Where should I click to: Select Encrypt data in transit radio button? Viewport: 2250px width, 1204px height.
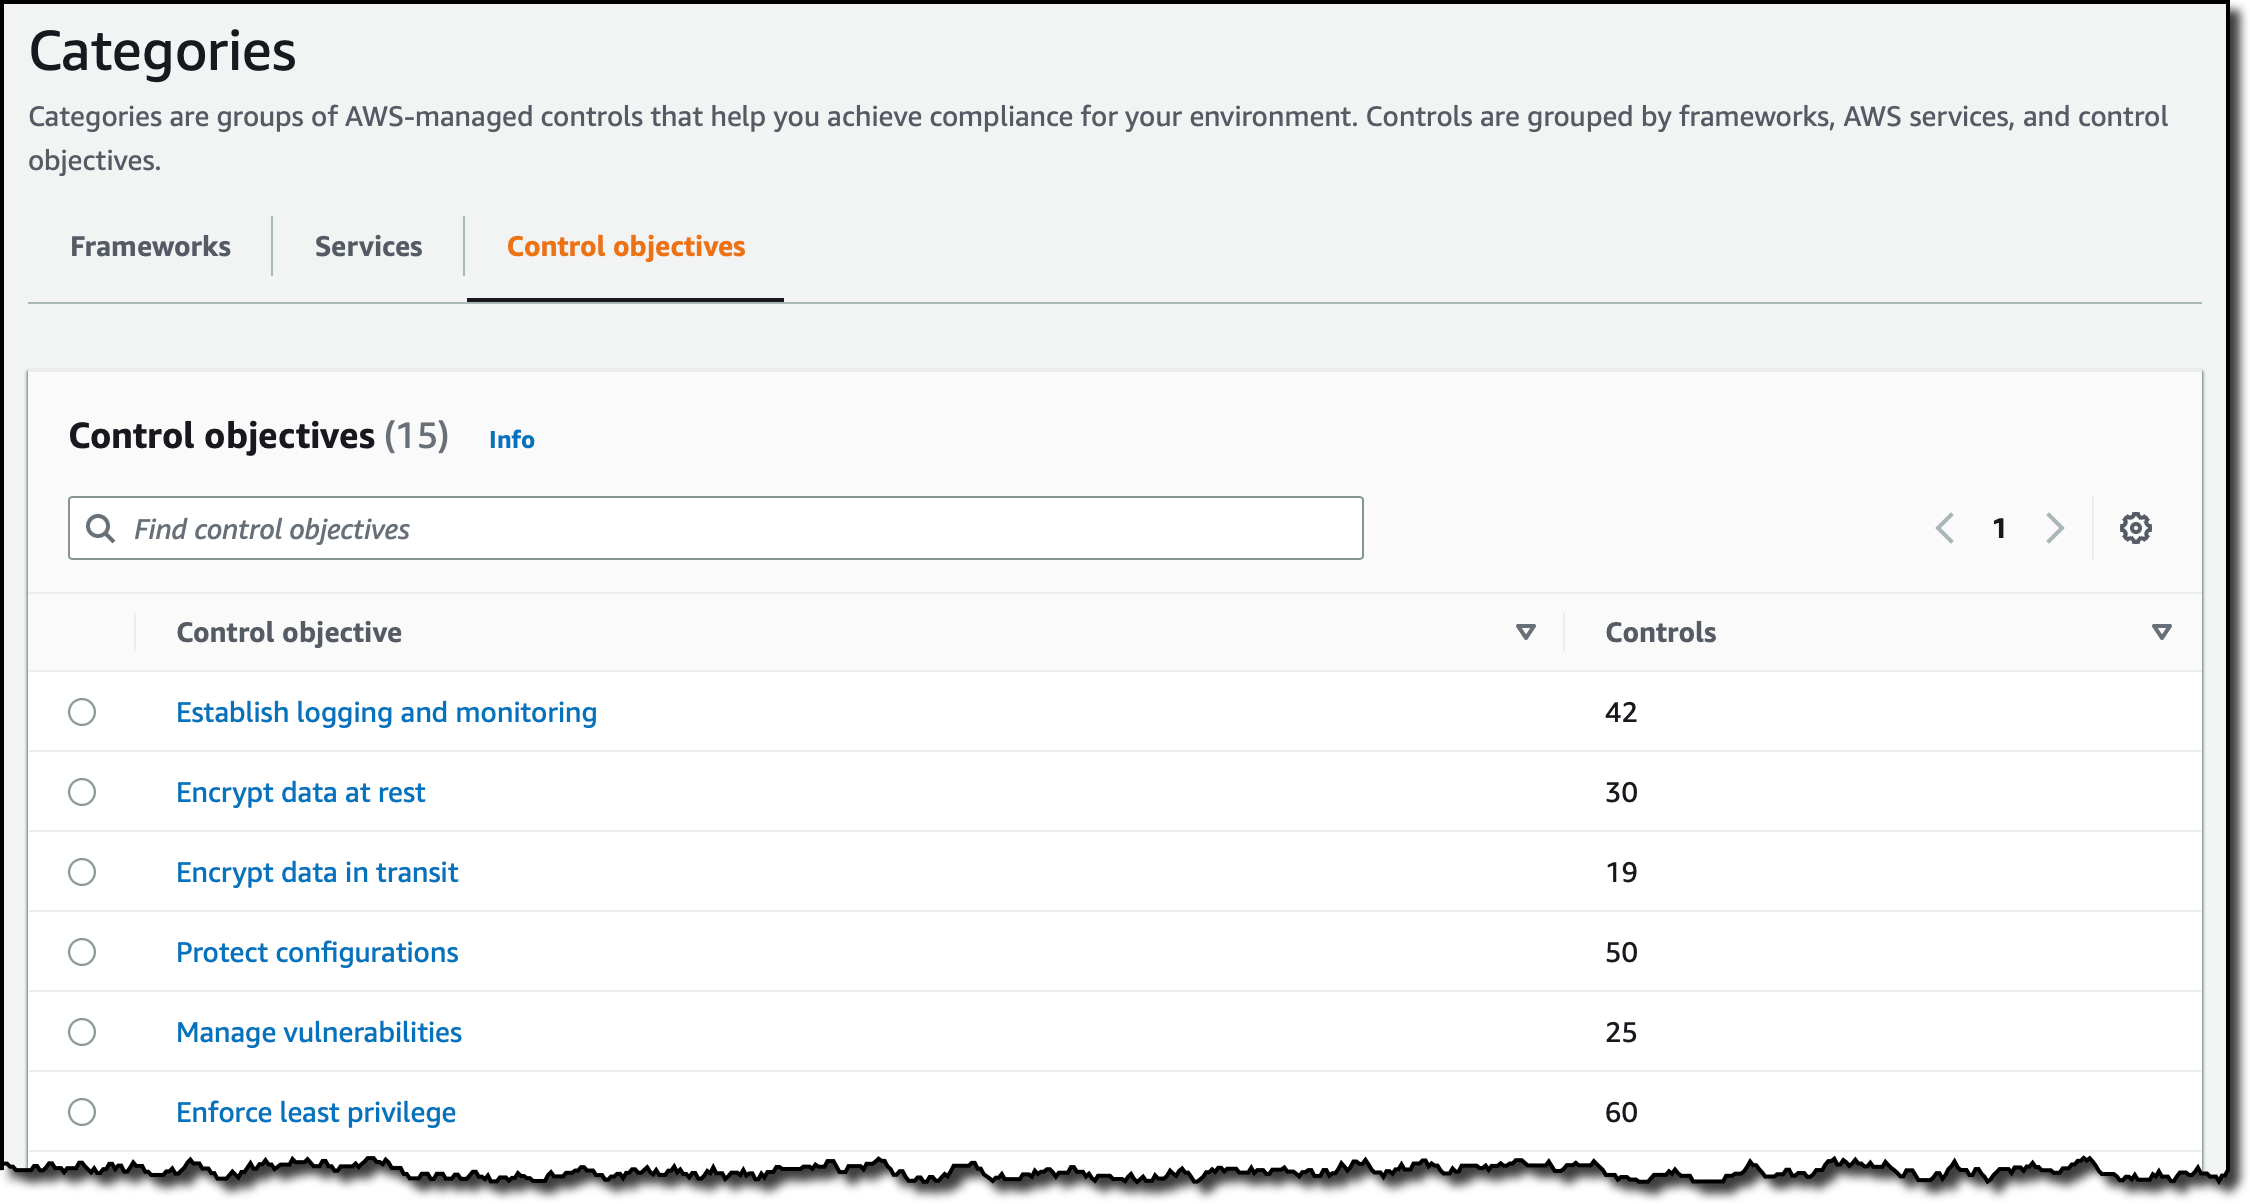[x=82, y=872]
